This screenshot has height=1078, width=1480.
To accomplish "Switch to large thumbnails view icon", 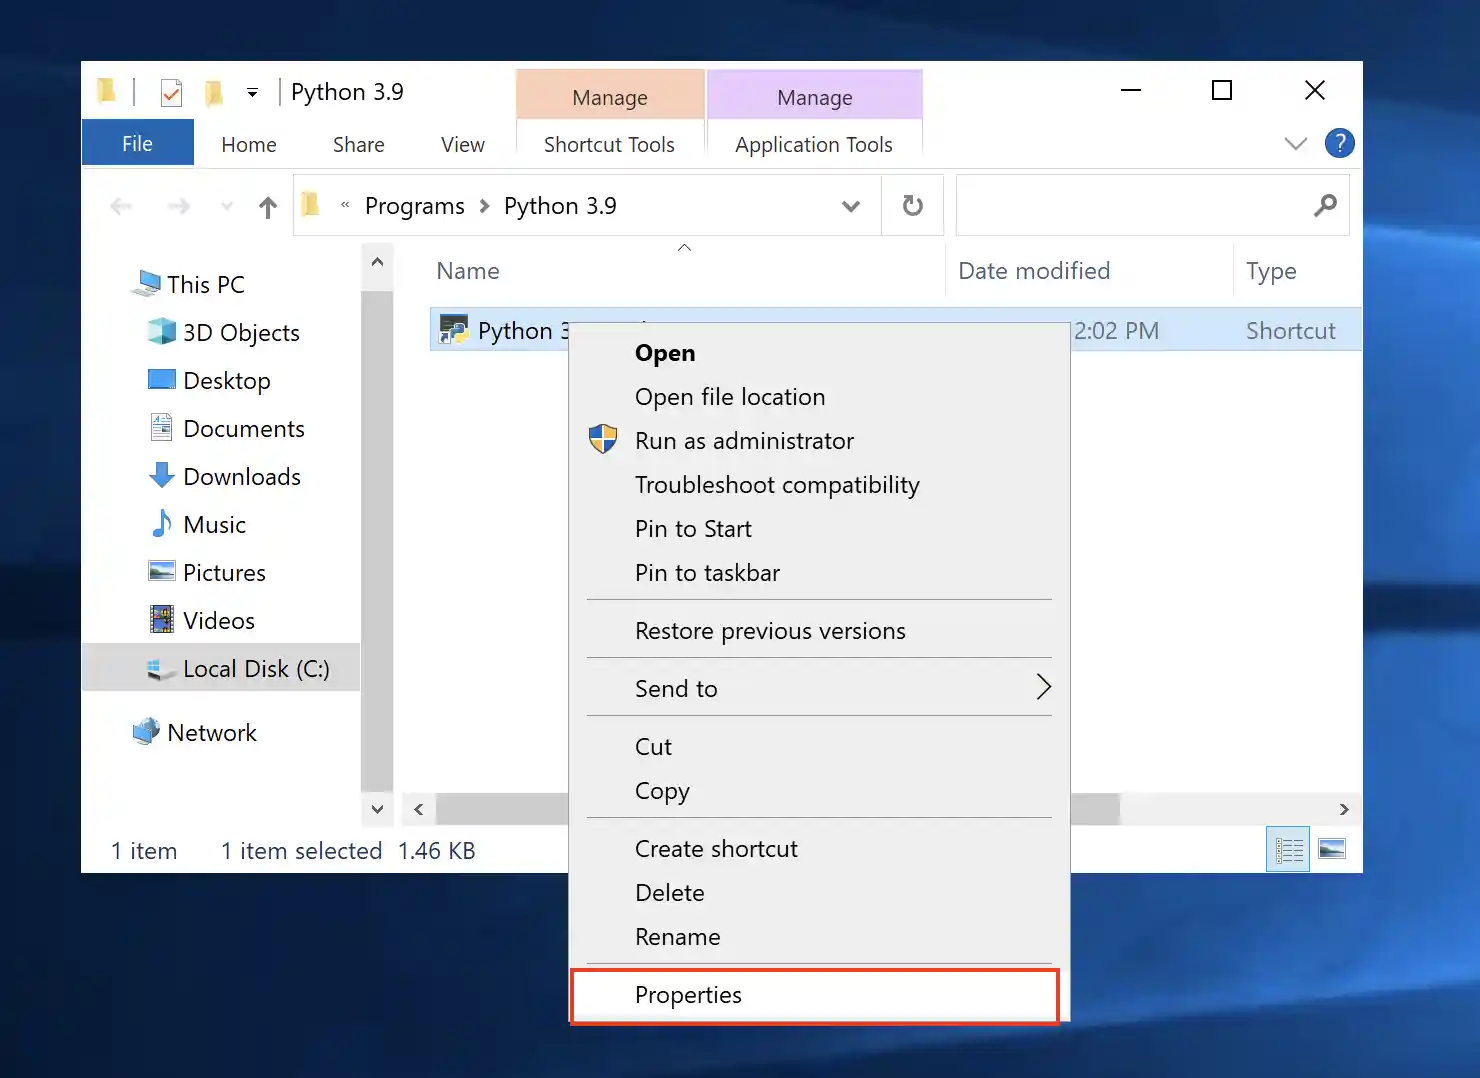I will tap(1332, 850).
